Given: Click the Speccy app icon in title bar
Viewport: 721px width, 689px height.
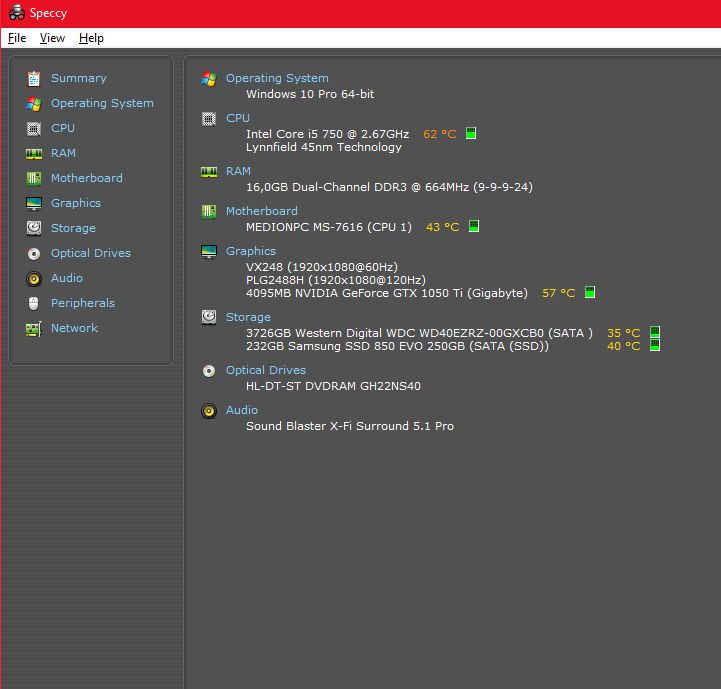Looking at the screenshot, I should pyautogui.click(x=17, y=12).
